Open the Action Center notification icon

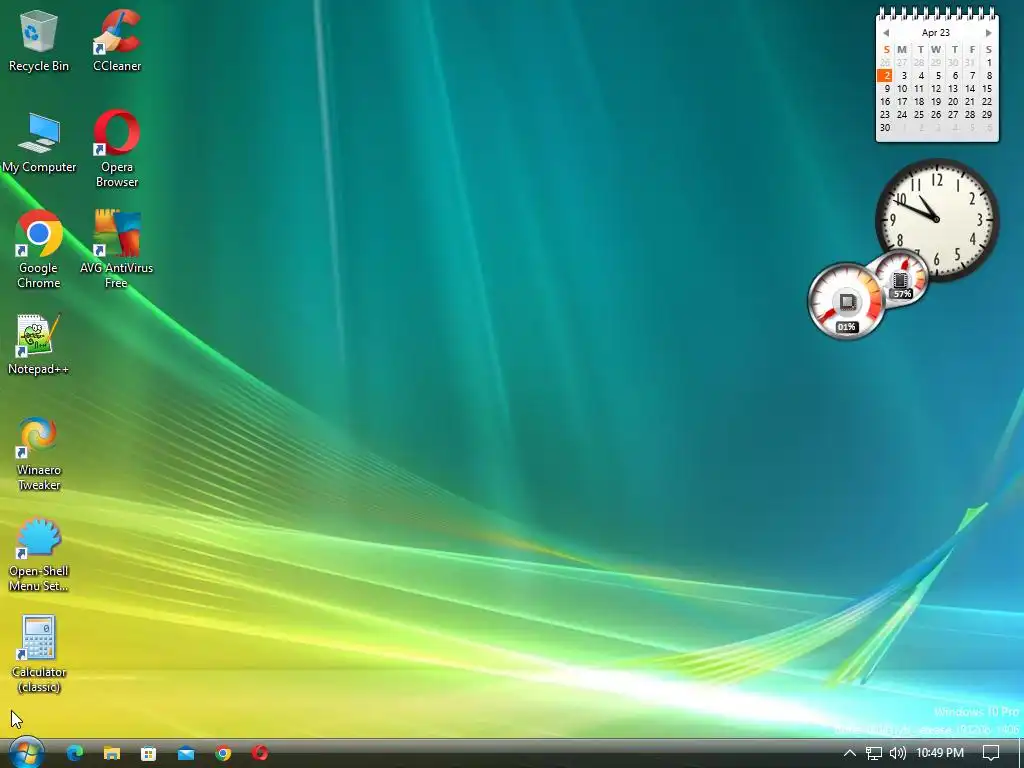tap(991, 753)
